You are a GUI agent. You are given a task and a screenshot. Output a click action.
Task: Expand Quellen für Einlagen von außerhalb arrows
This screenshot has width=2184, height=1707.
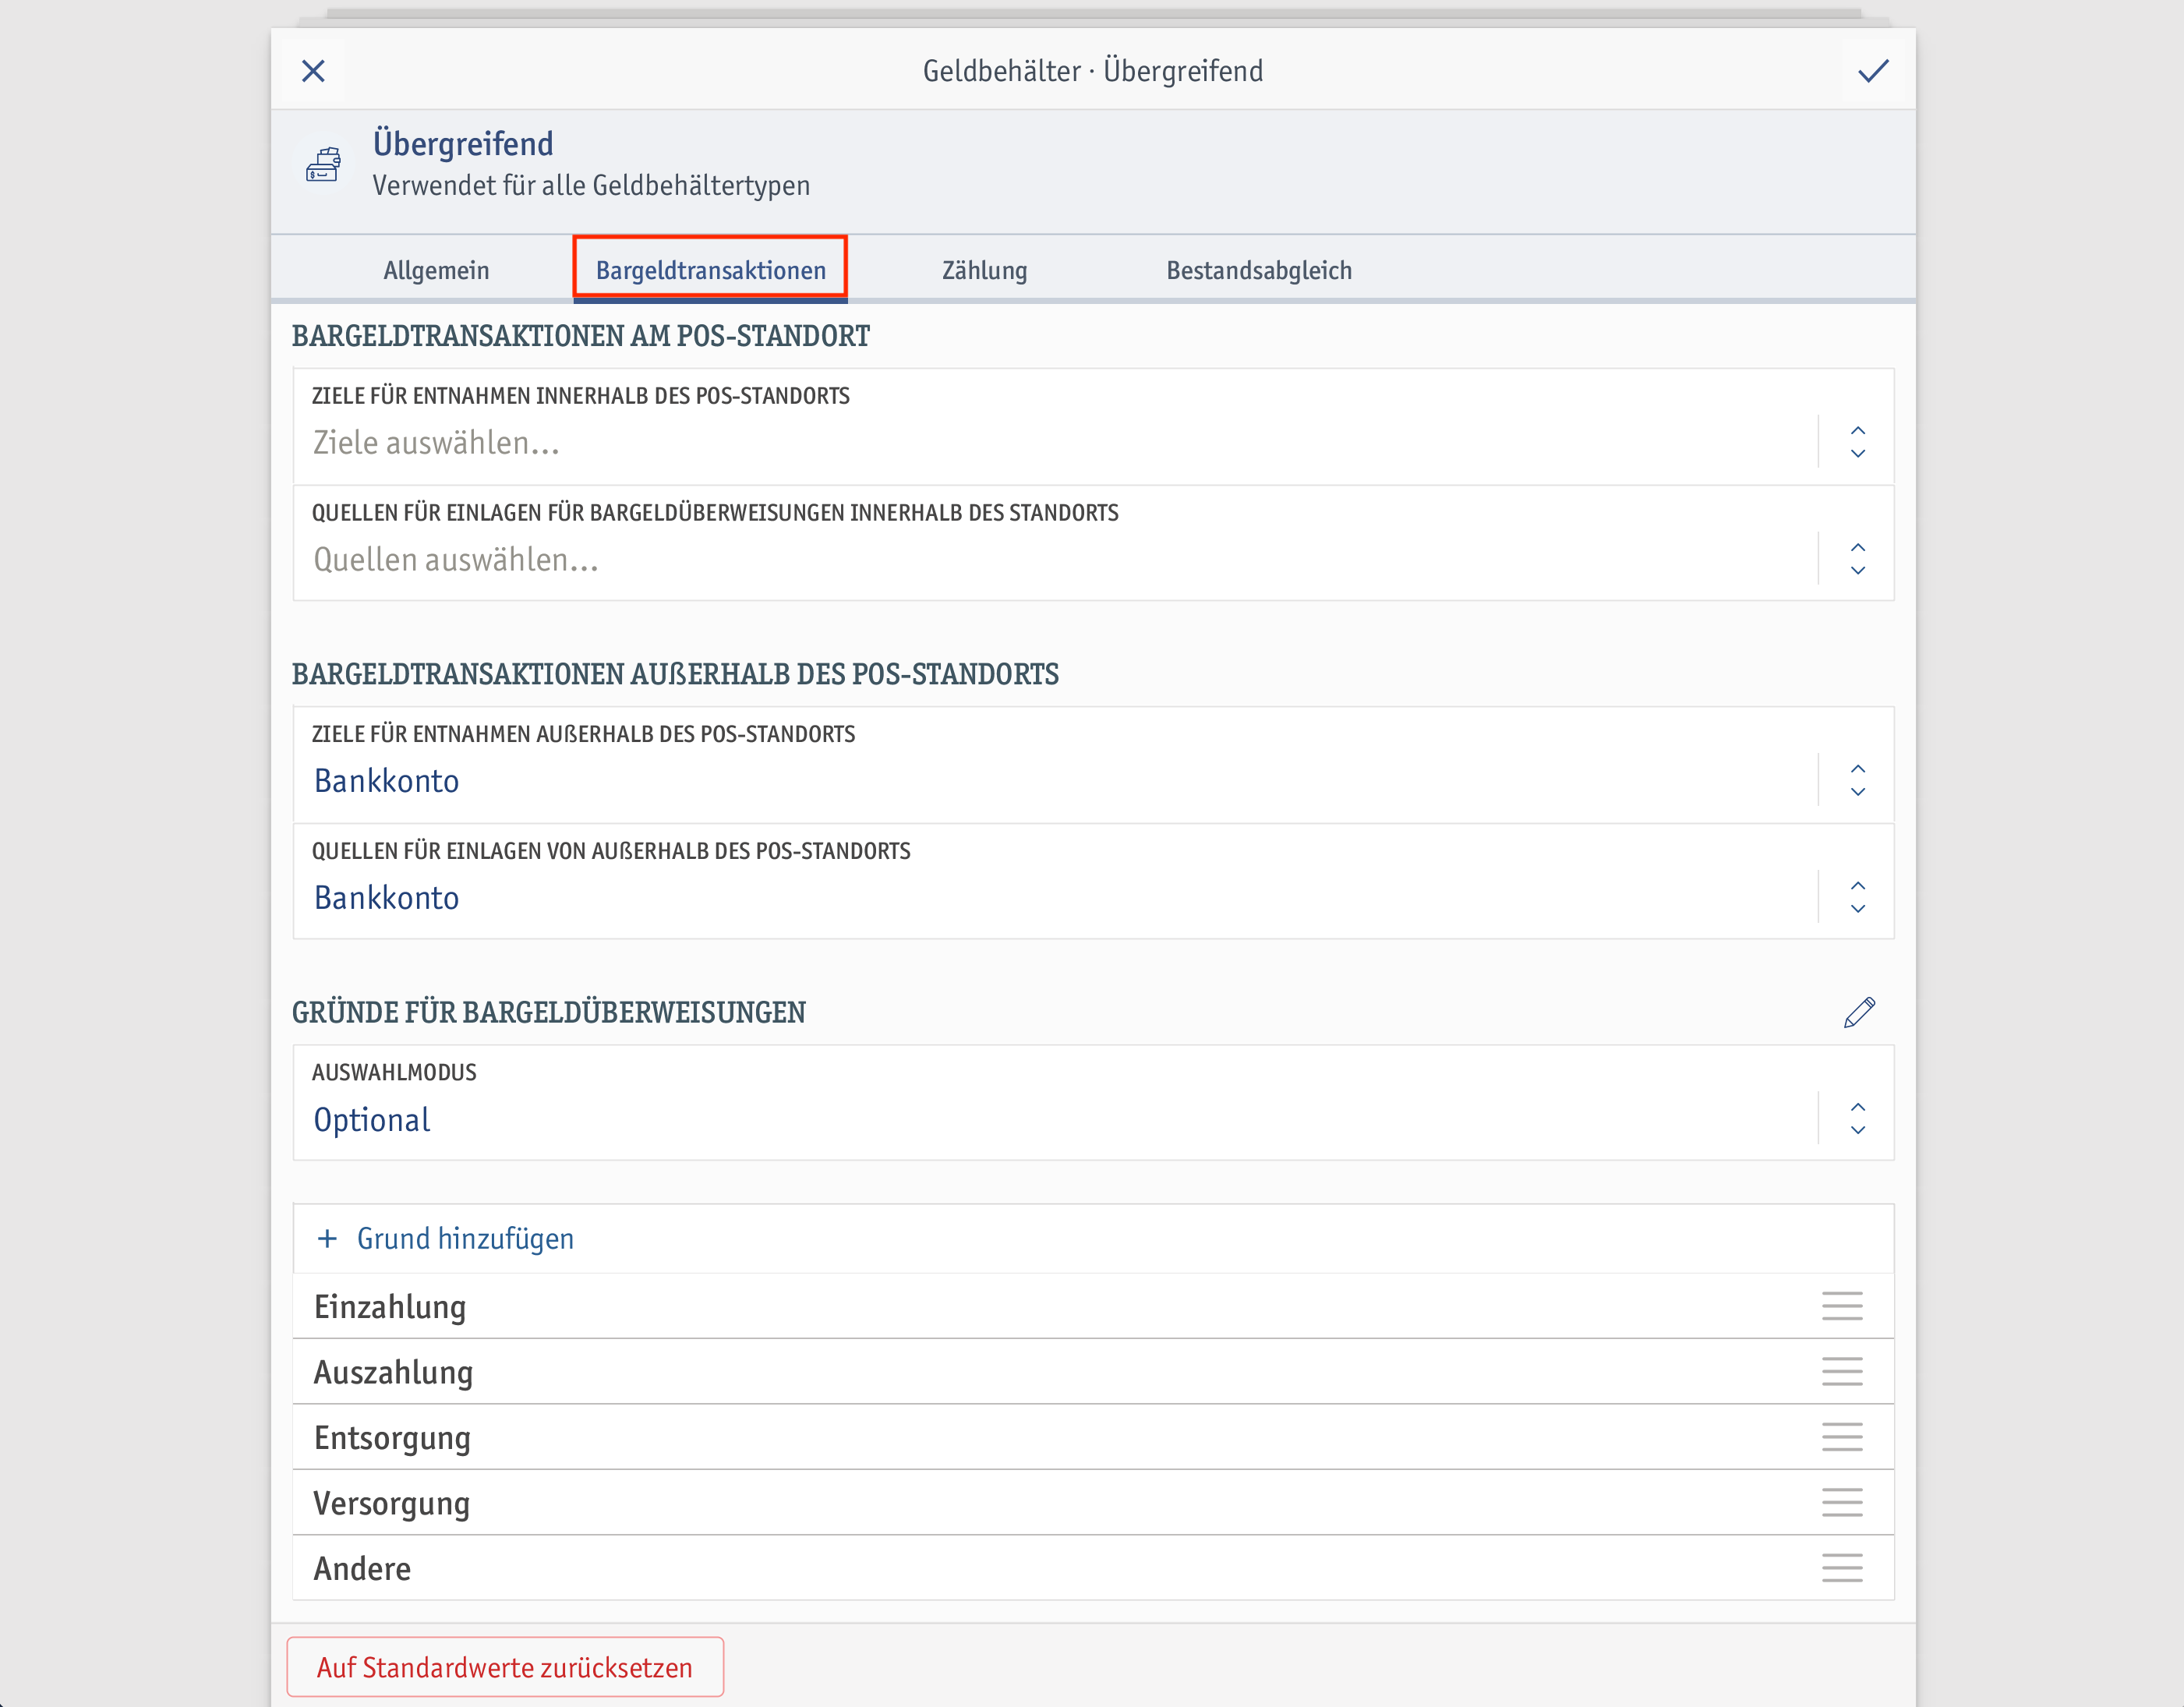point(1858,897)
